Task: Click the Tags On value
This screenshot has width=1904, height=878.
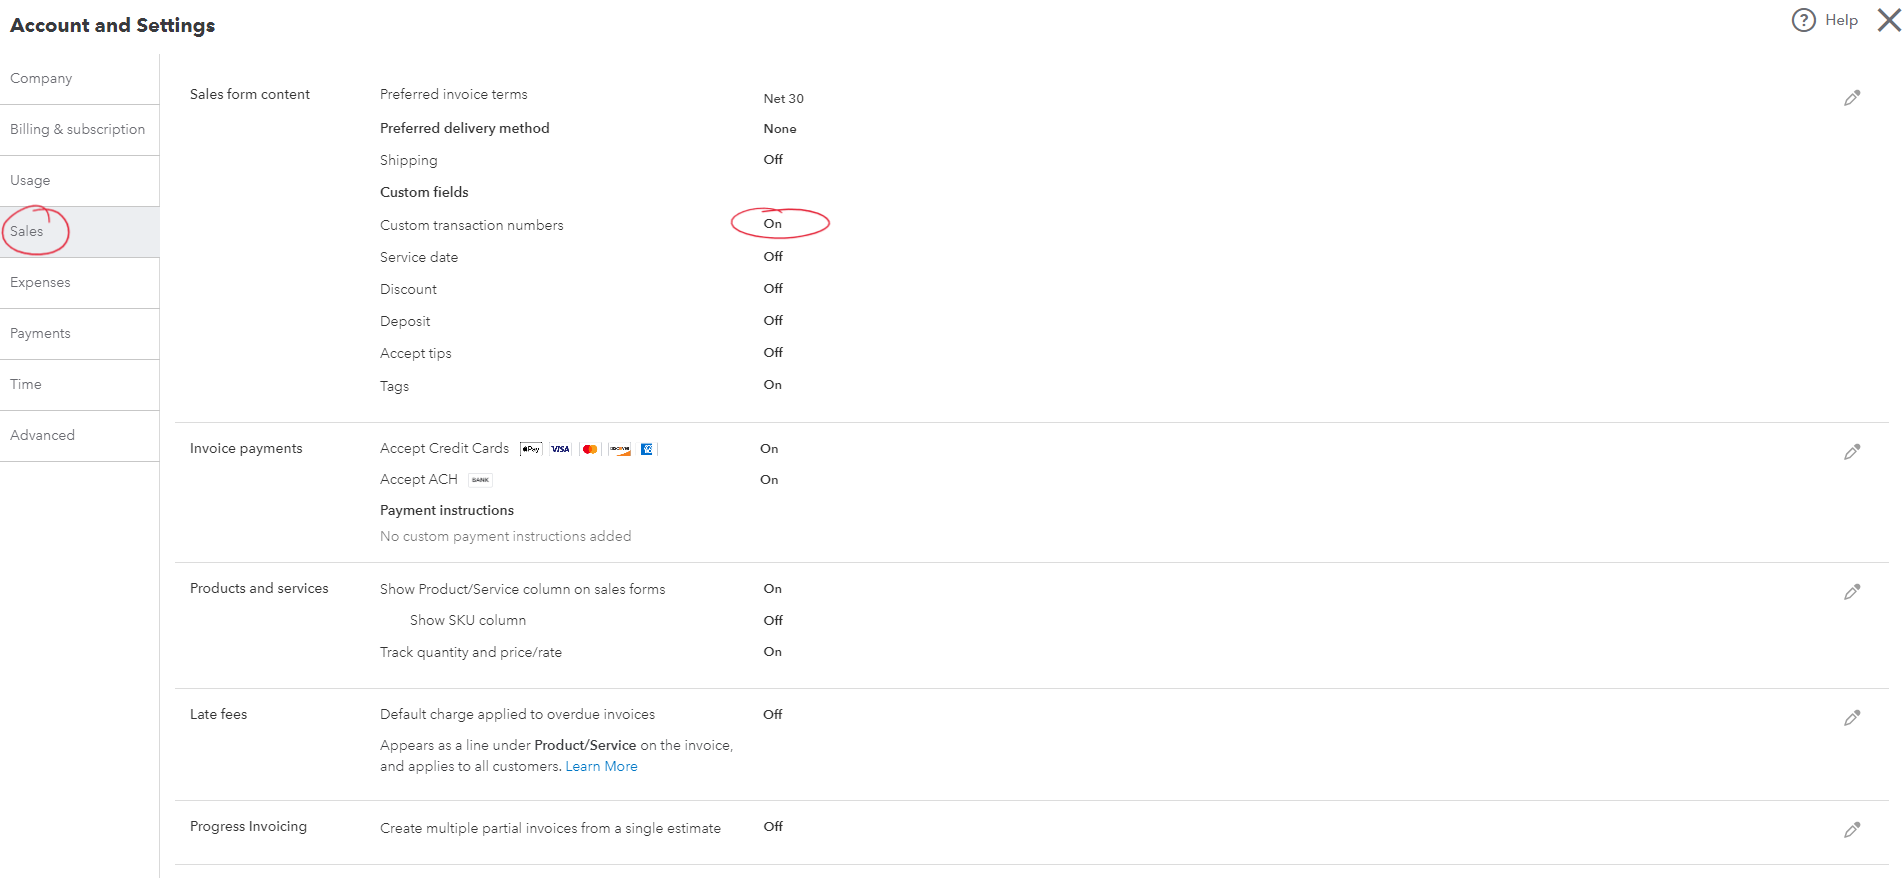Action: pyautogui.click(x=773, y=385)
